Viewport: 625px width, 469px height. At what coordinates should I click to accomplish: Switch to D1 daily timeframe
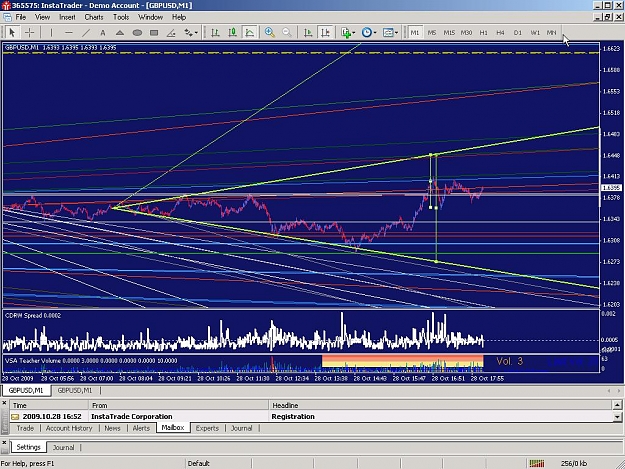[517, 32]
